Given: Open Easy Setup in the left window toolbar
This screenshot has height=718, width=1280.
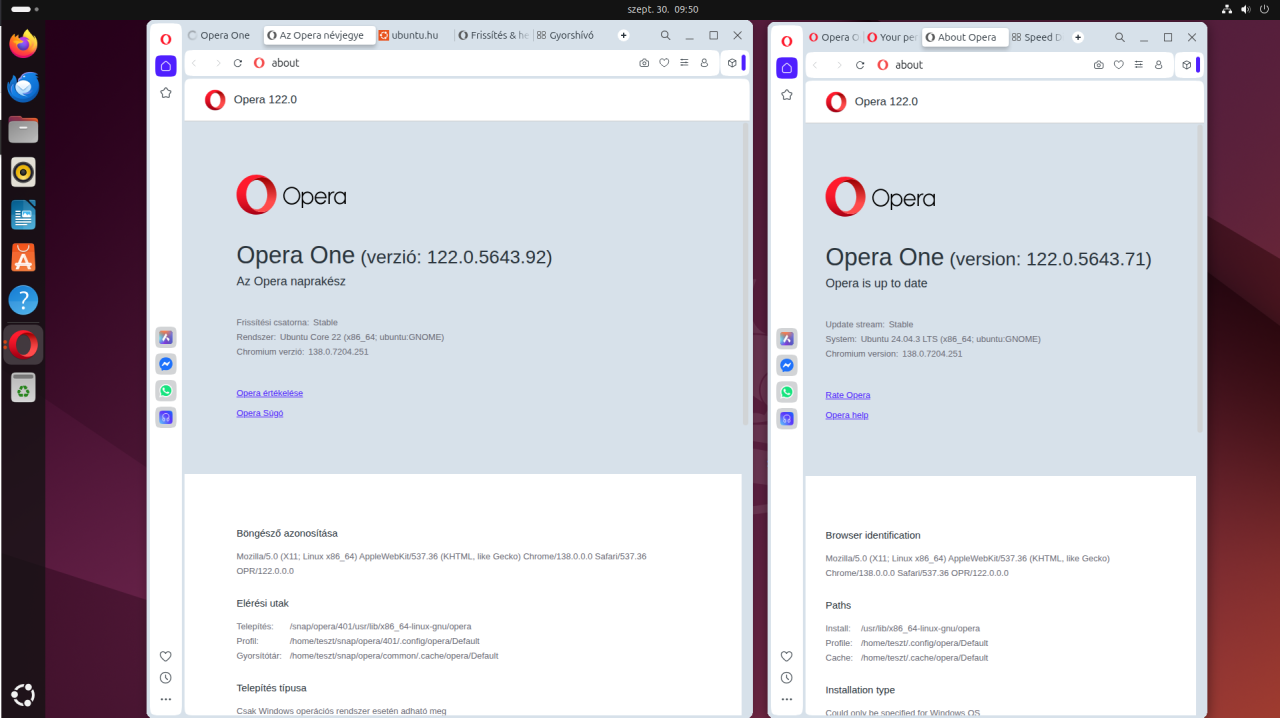Looking at the screenshot, I should [x=684, y=63].
